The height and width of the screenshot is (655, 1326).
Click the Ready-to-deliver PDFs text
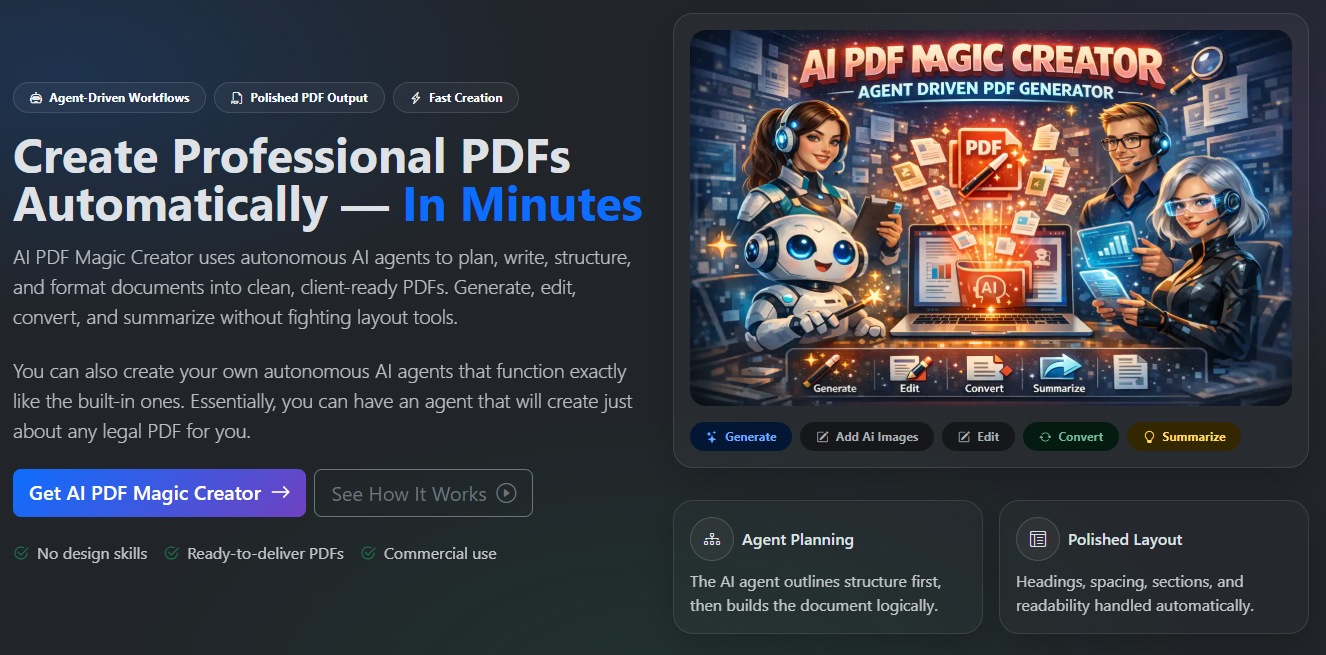point(266,553)
